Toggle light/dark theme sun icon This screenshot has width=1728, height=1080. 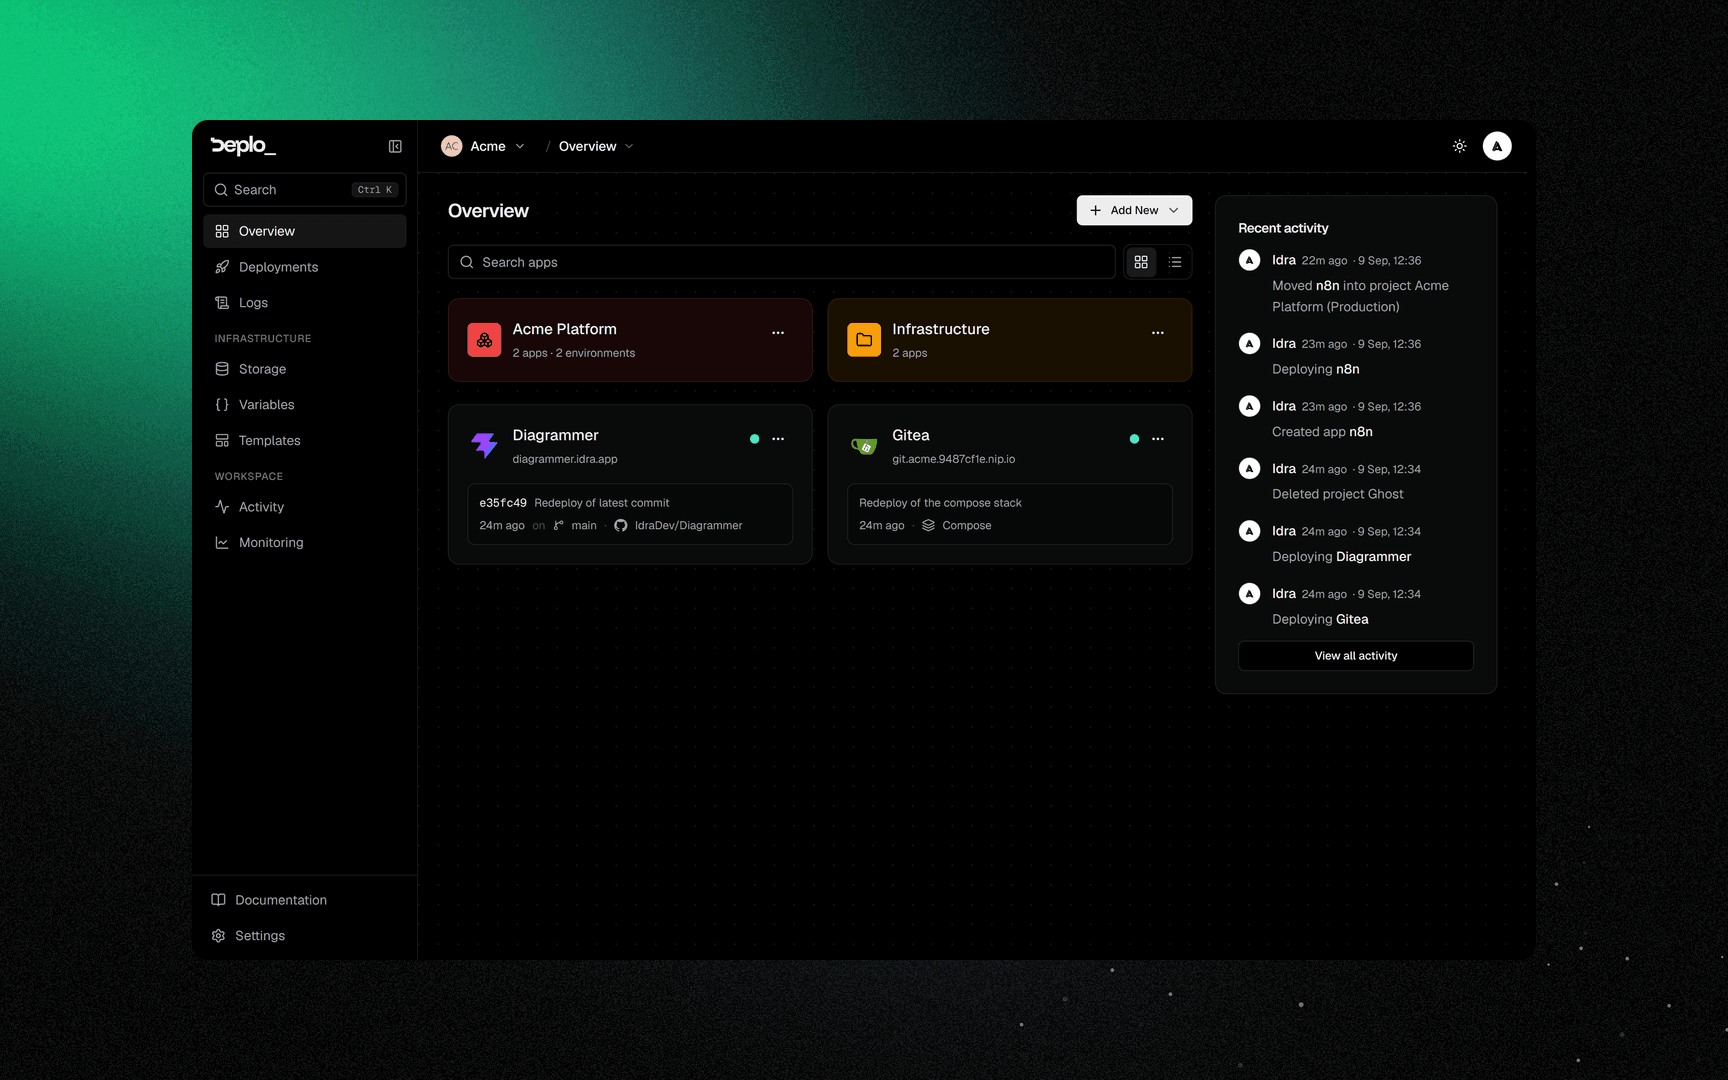coord(1459,146)
